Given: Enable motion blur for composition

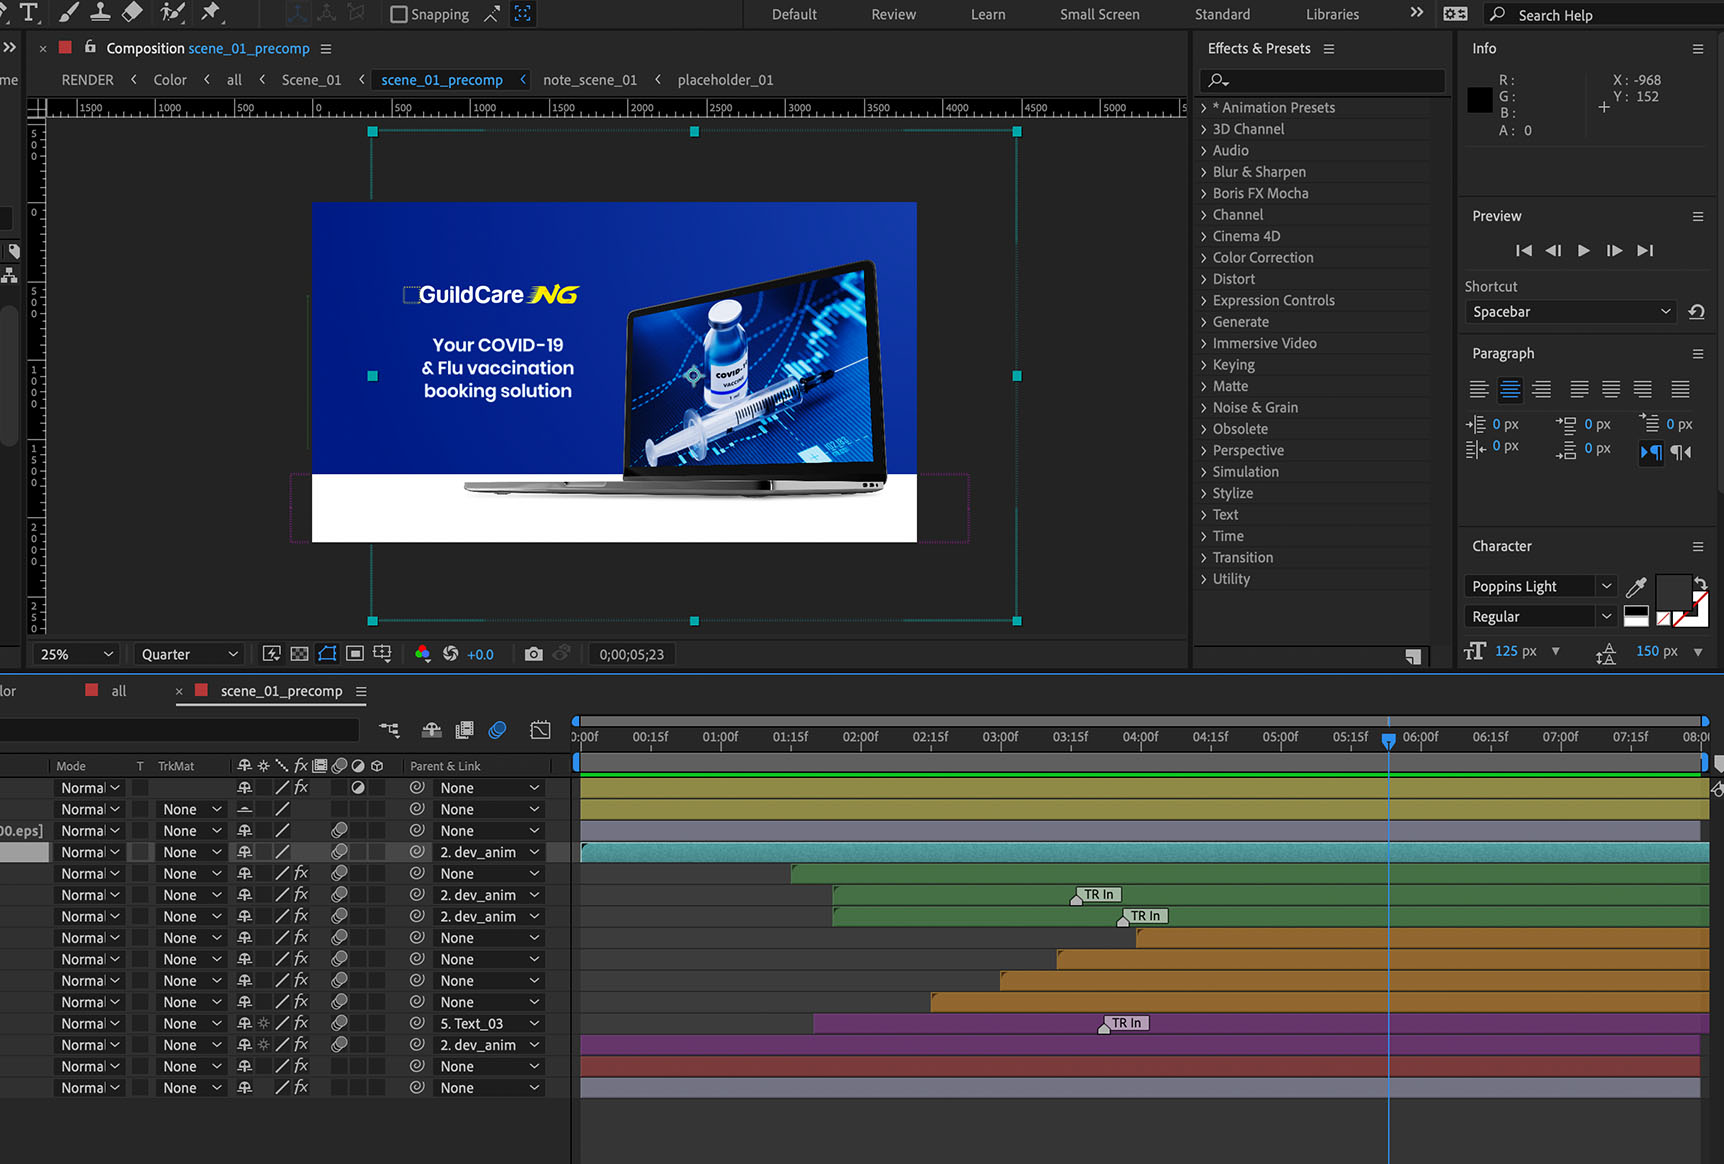Looking at the screenshot, I should point(497,730).
